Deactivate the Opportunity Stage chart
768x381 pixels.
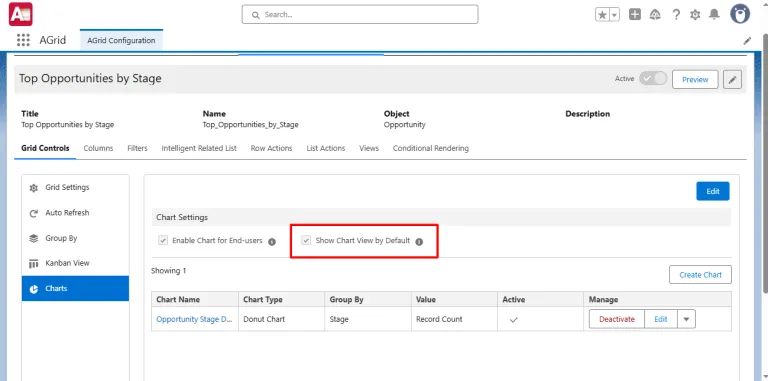coord(617,319)
